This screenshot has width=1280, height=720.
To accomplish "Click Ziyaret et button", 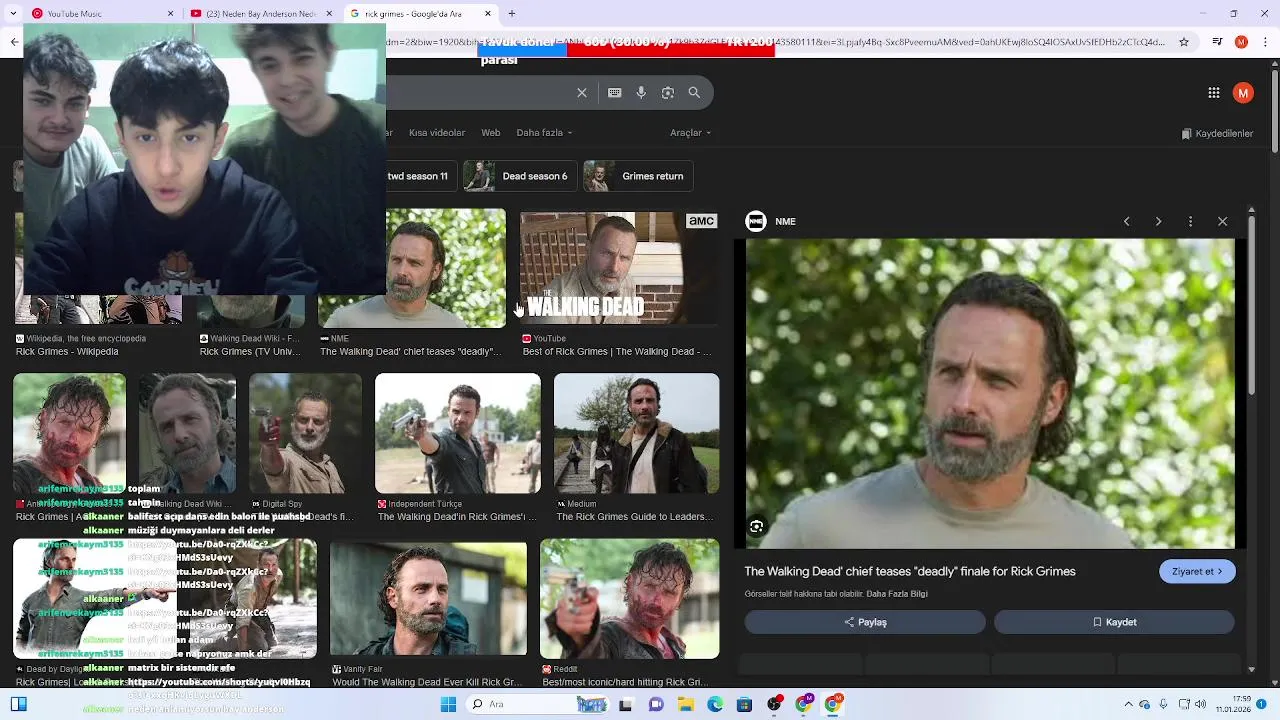I will (1197, 571).
